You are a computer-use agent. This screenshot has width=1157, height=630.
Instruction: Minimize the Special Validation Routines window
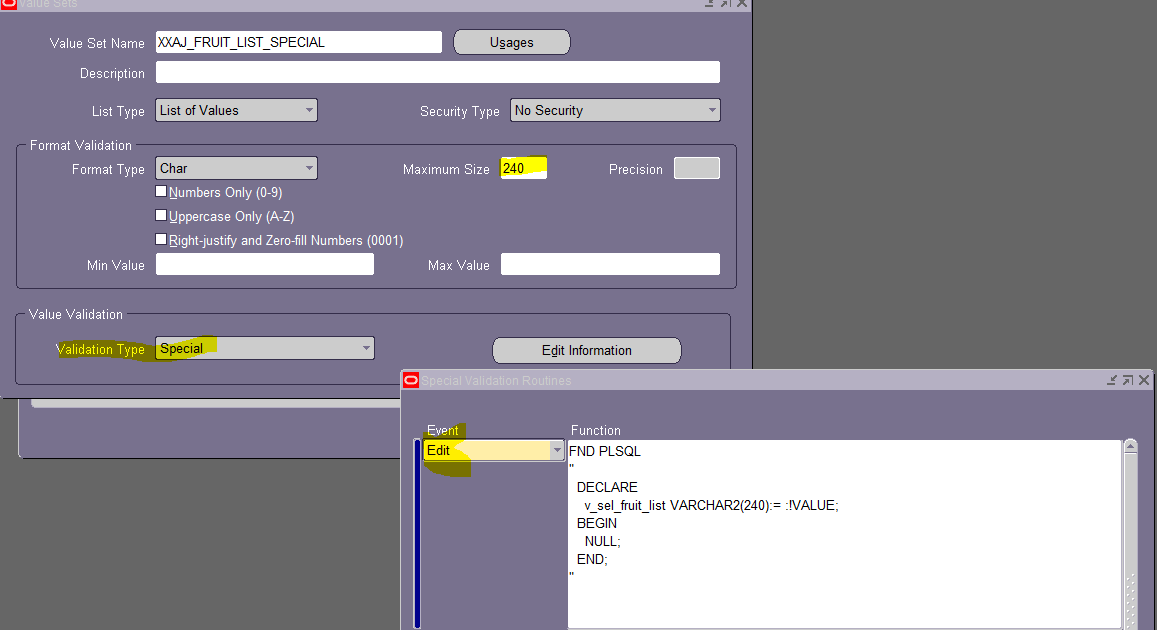1111,380
